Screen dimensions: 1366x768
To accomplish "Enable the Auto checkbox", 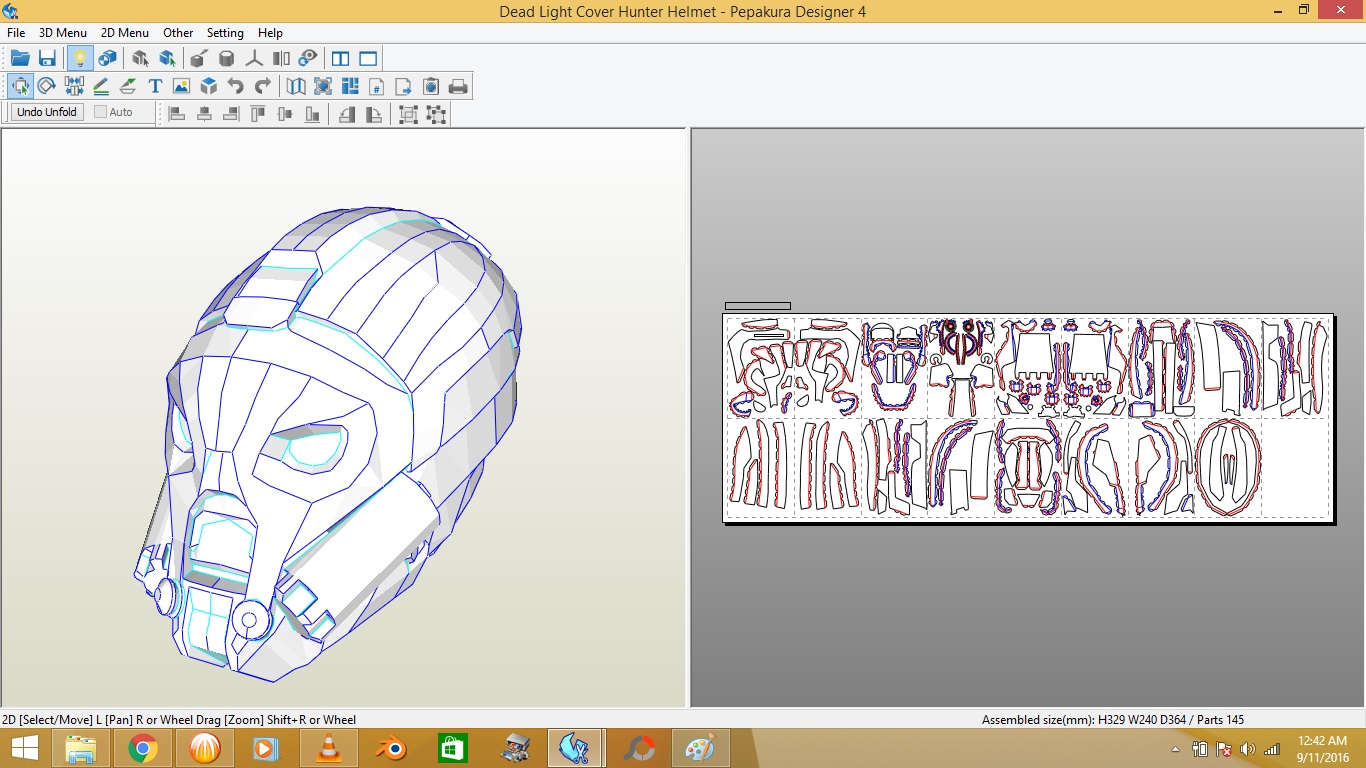I will [101, 112].
